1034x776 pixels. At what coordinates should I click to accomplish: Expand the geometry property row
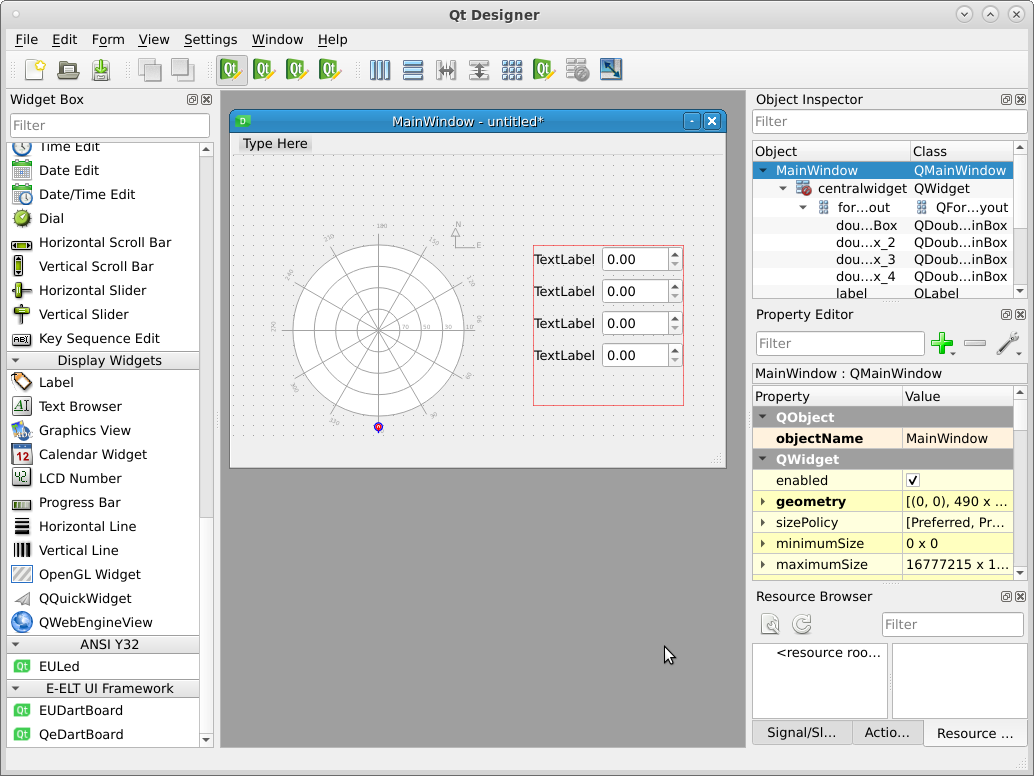click(763, 502)
